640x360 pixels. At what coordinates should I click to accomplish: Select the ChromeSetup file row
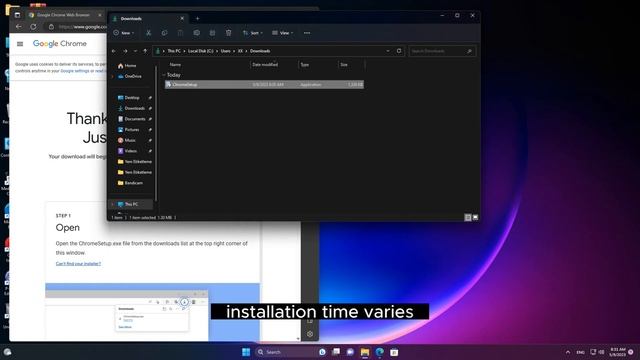pyautogui.click(x=264, y=84)
